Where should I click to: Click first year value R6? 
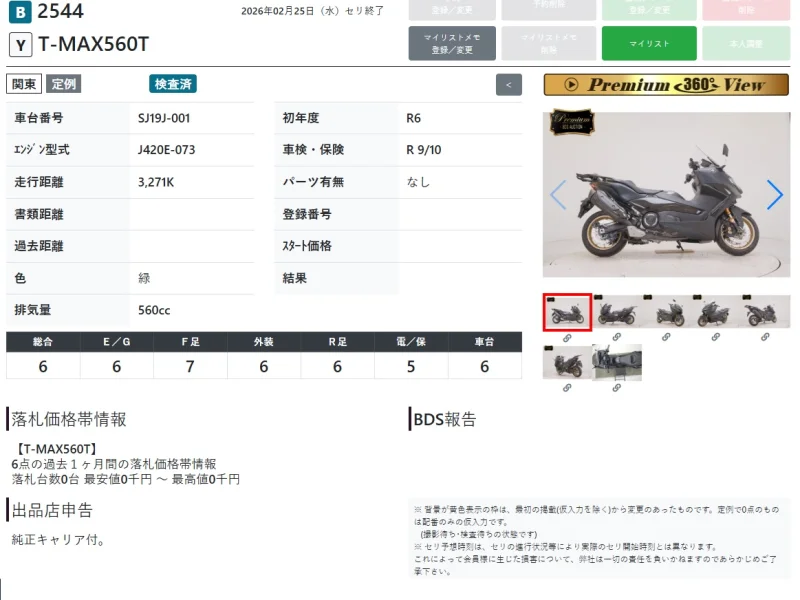(x=413, y=118)
